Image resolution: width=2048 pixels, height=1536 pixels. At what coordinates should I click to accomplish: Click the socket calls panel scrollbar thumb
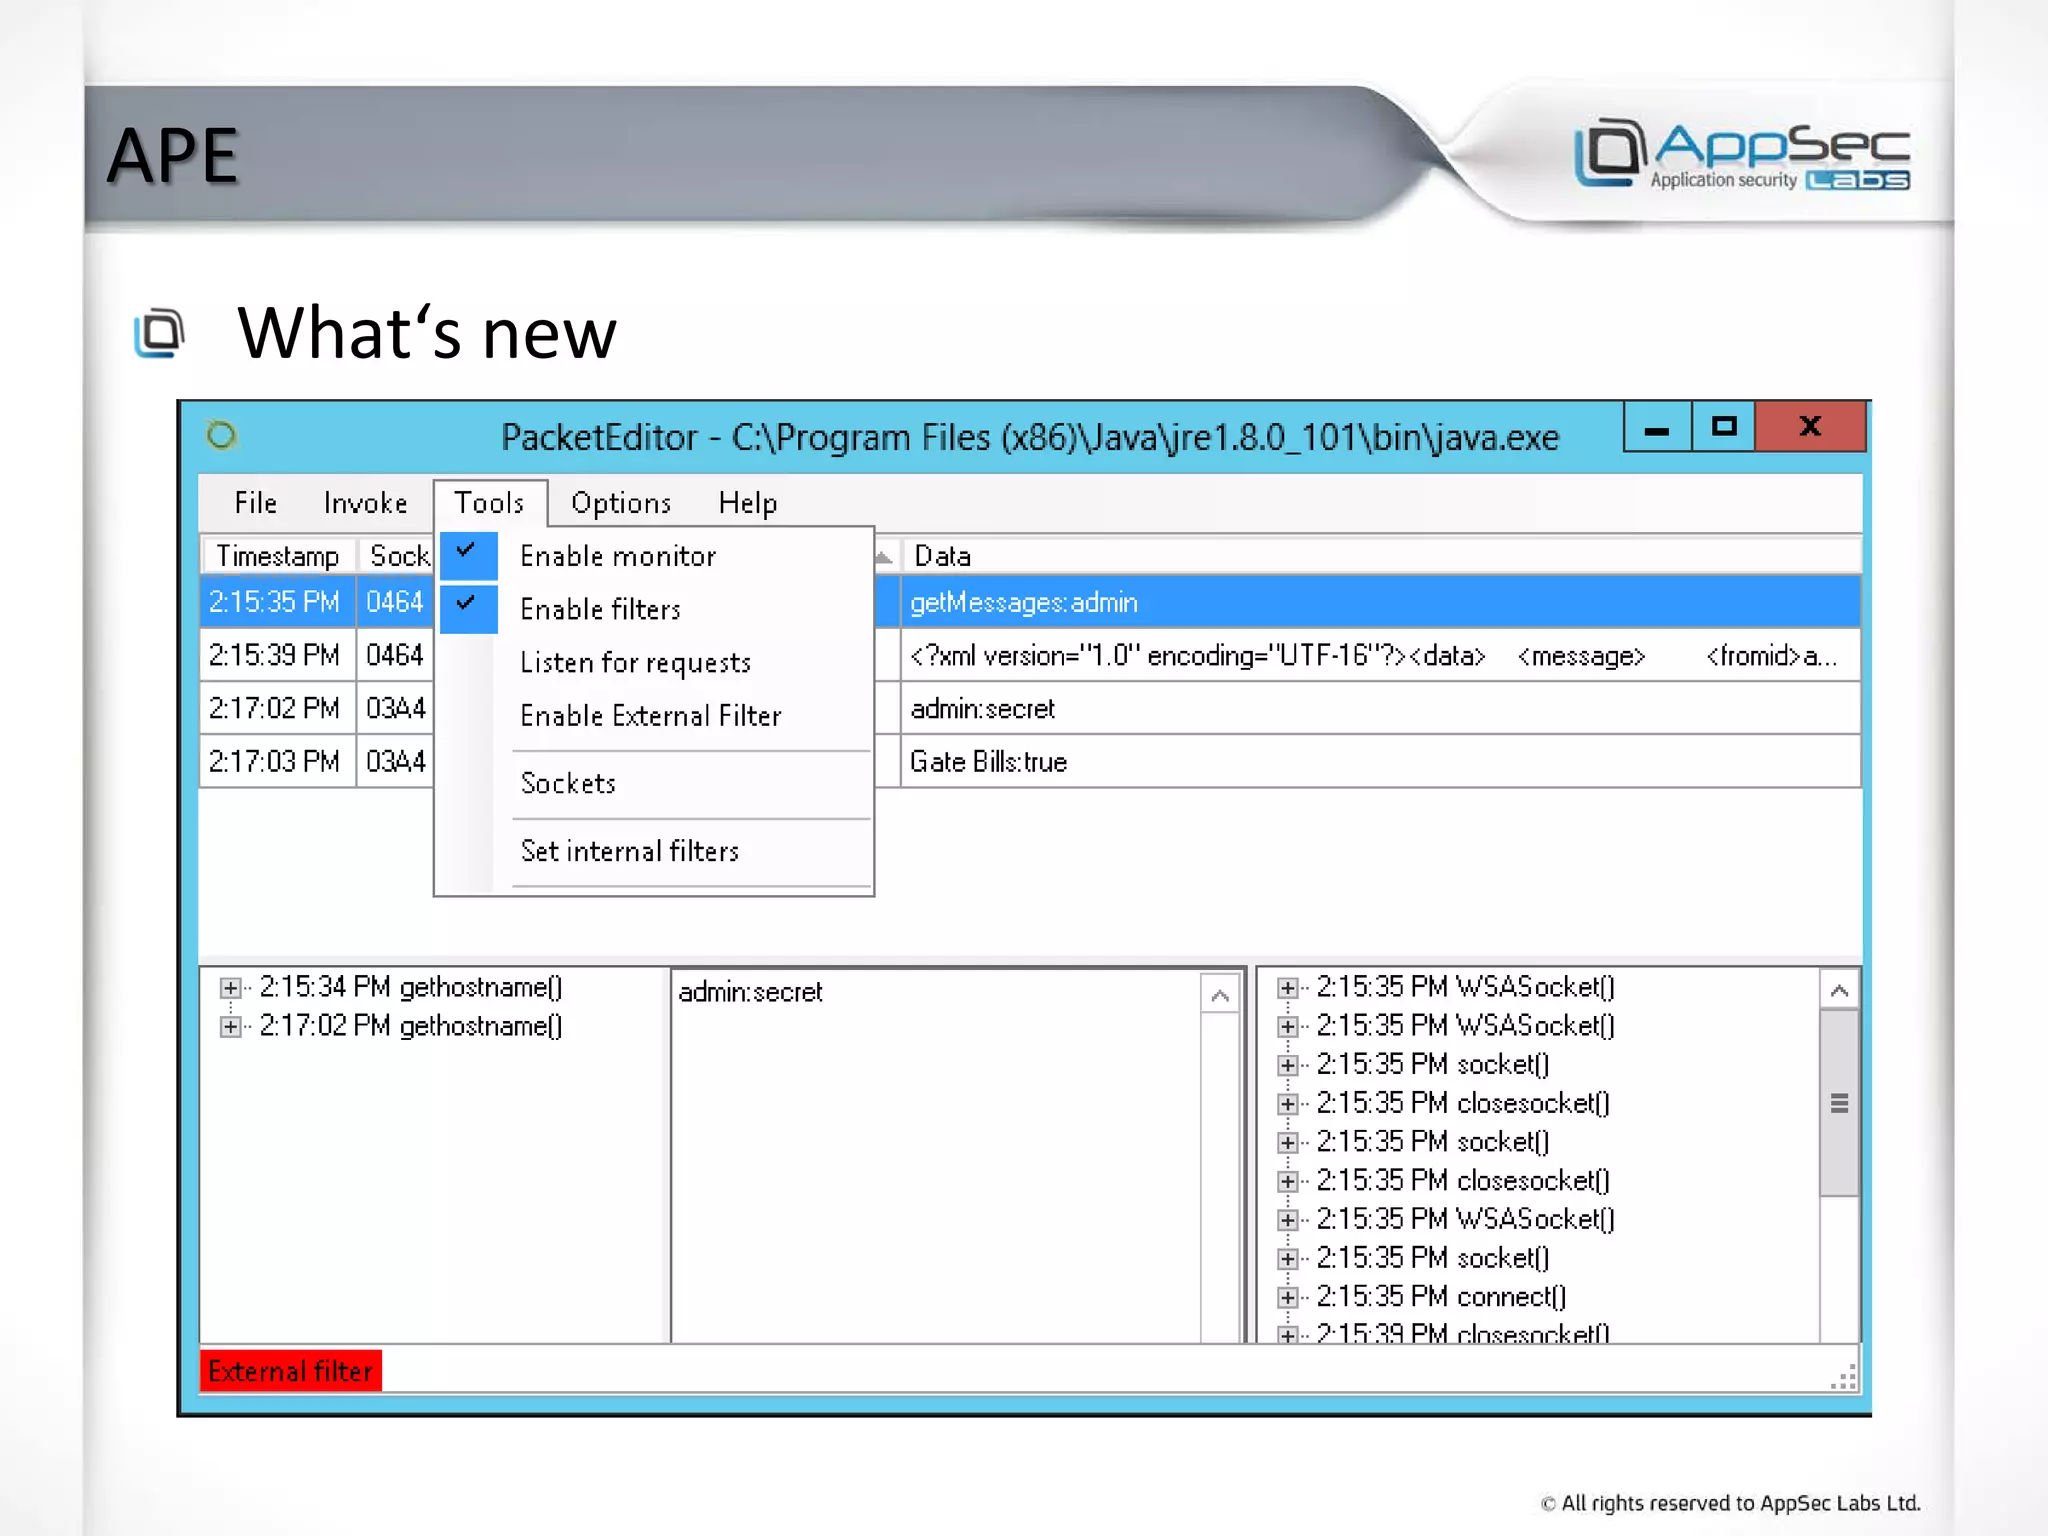[1838, 1103]
